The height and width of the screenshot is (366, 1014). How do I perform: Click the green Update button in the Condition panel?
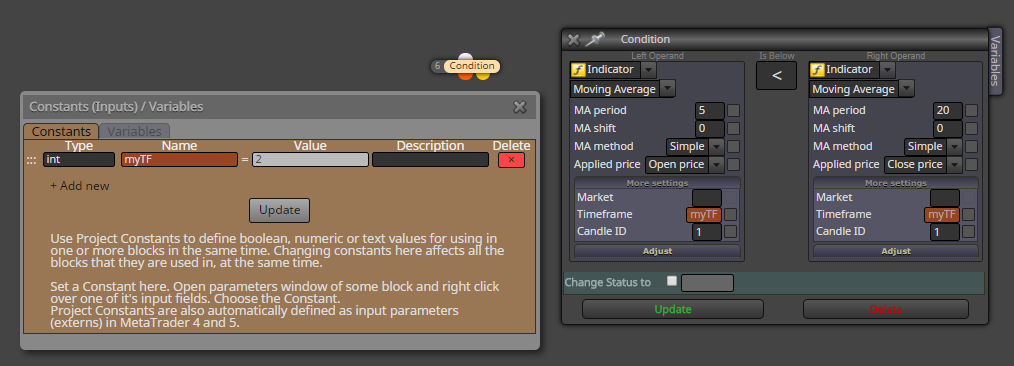tap(673, 309)
